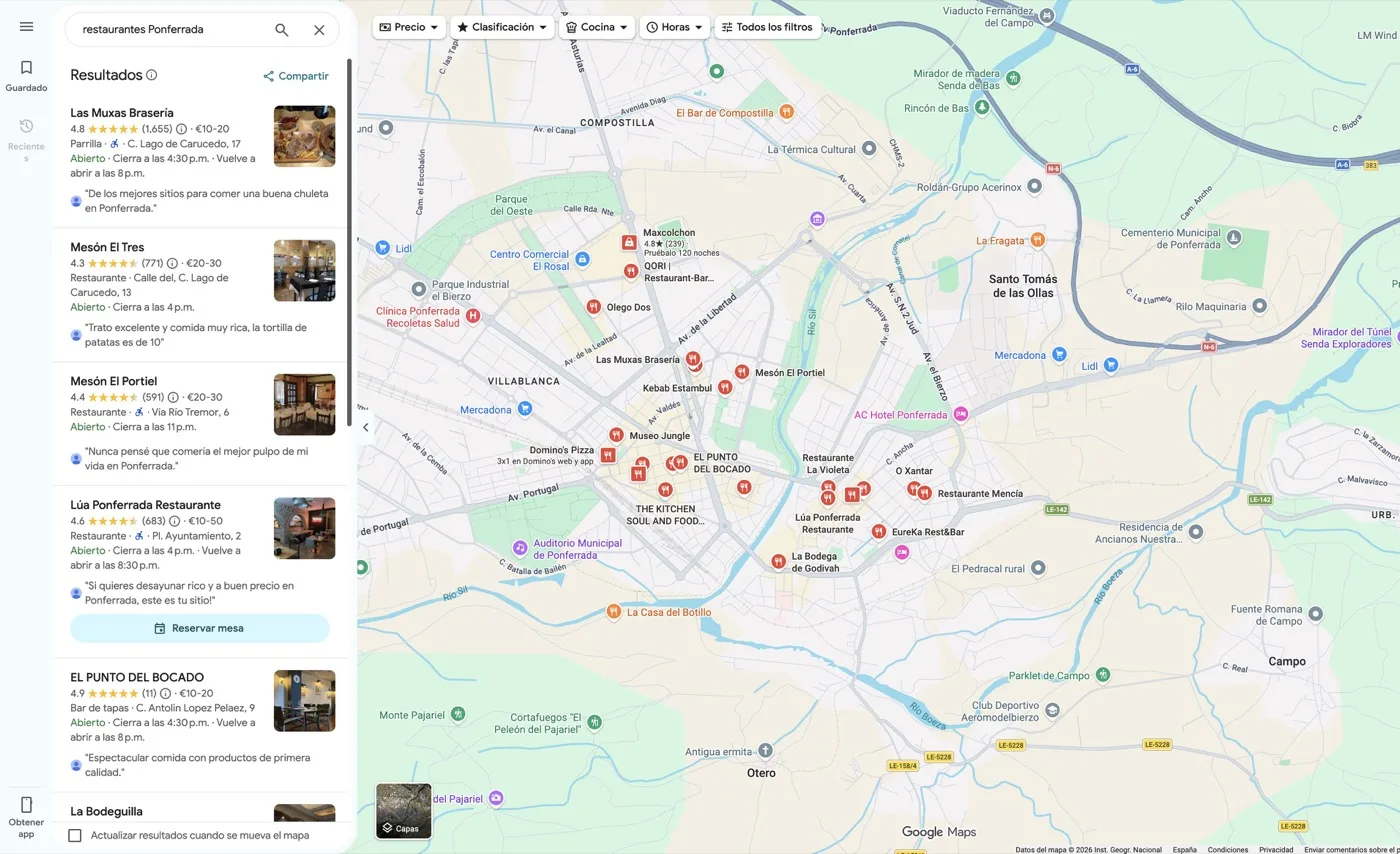Click Compartir to share results
This screenshot has width=1400, height=854.
(296, 76)
